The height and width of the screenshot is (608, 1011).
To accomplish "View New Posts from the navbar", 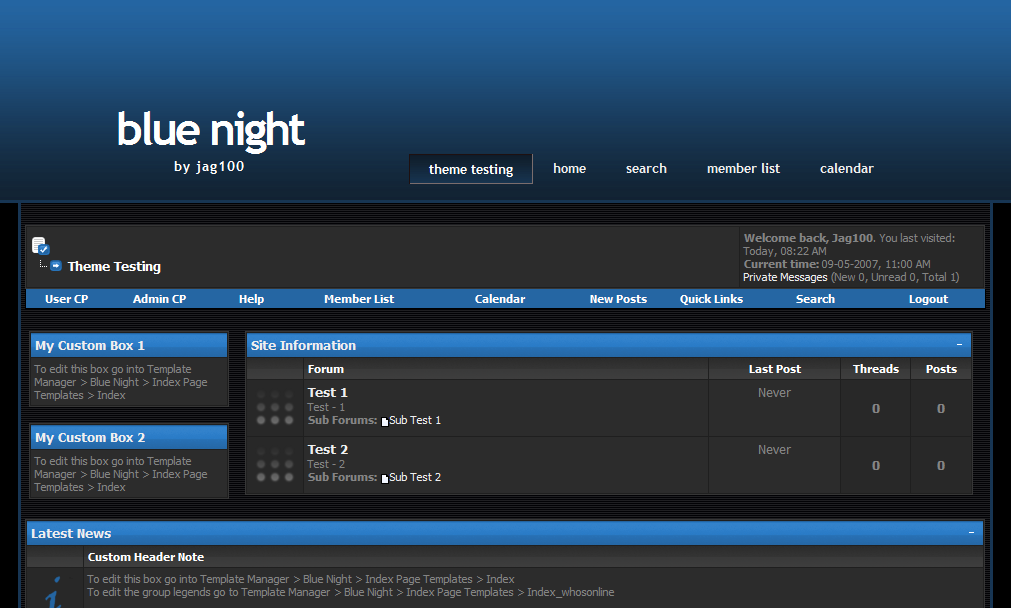I will coord(618,299).
